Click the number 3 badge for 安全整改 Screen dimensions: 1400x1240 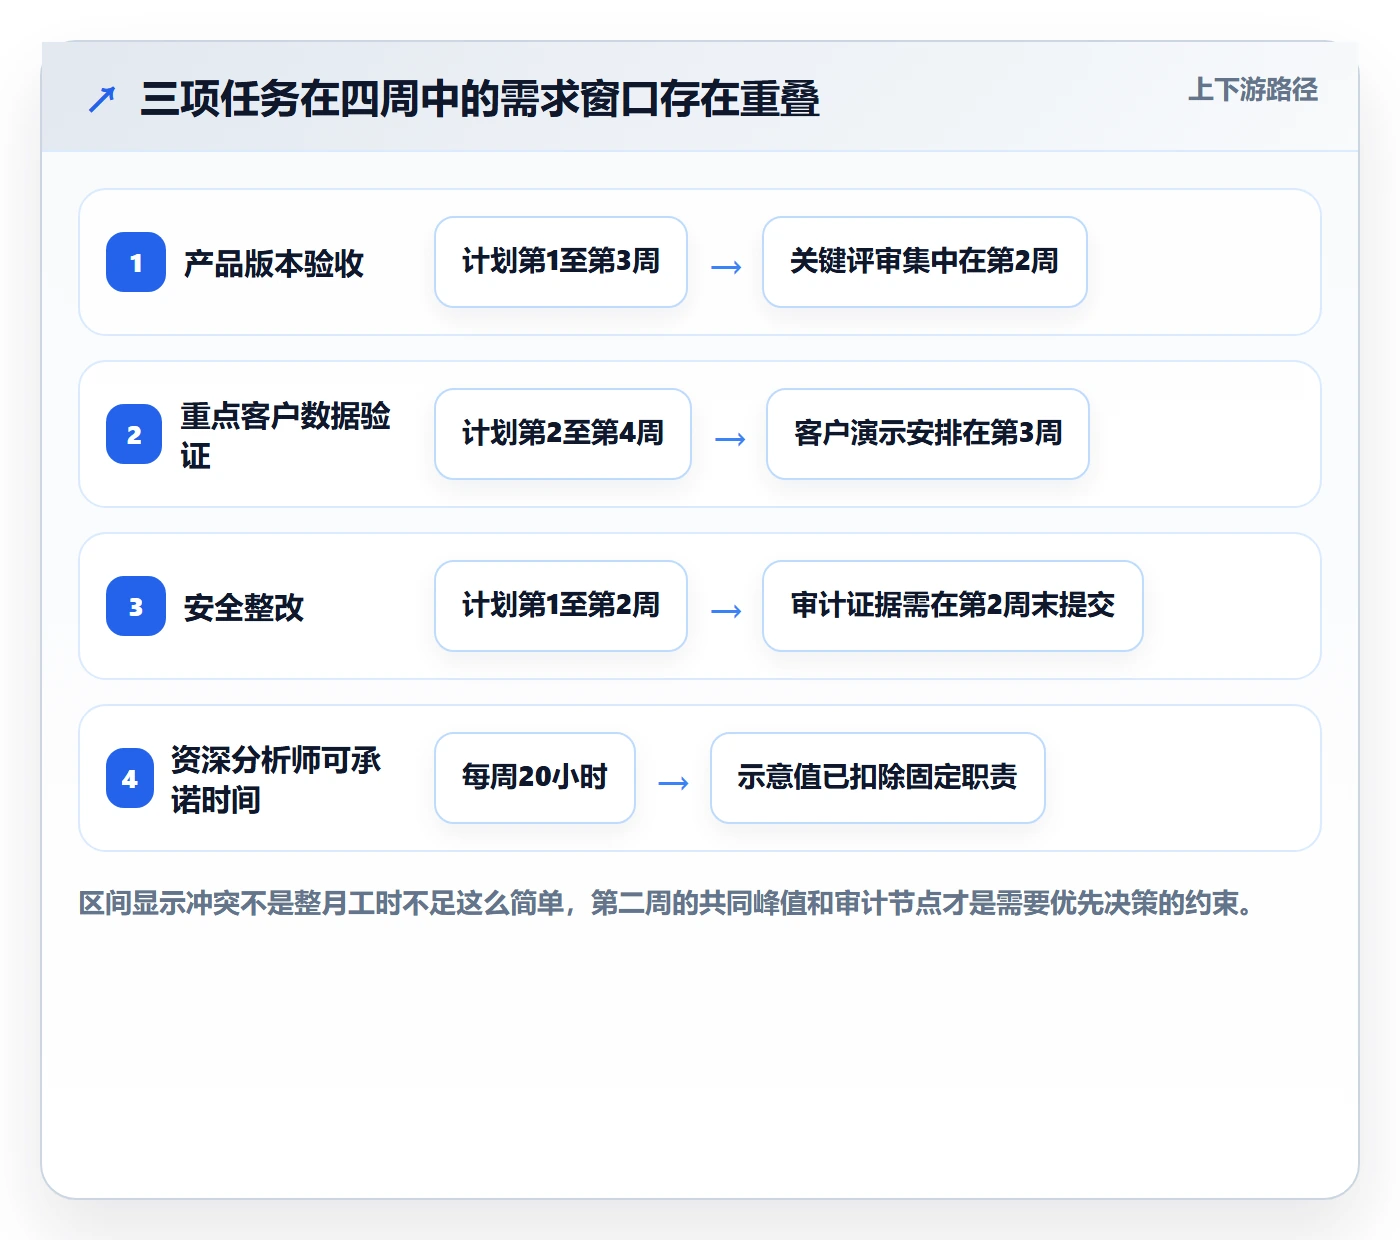coord(136,606)
